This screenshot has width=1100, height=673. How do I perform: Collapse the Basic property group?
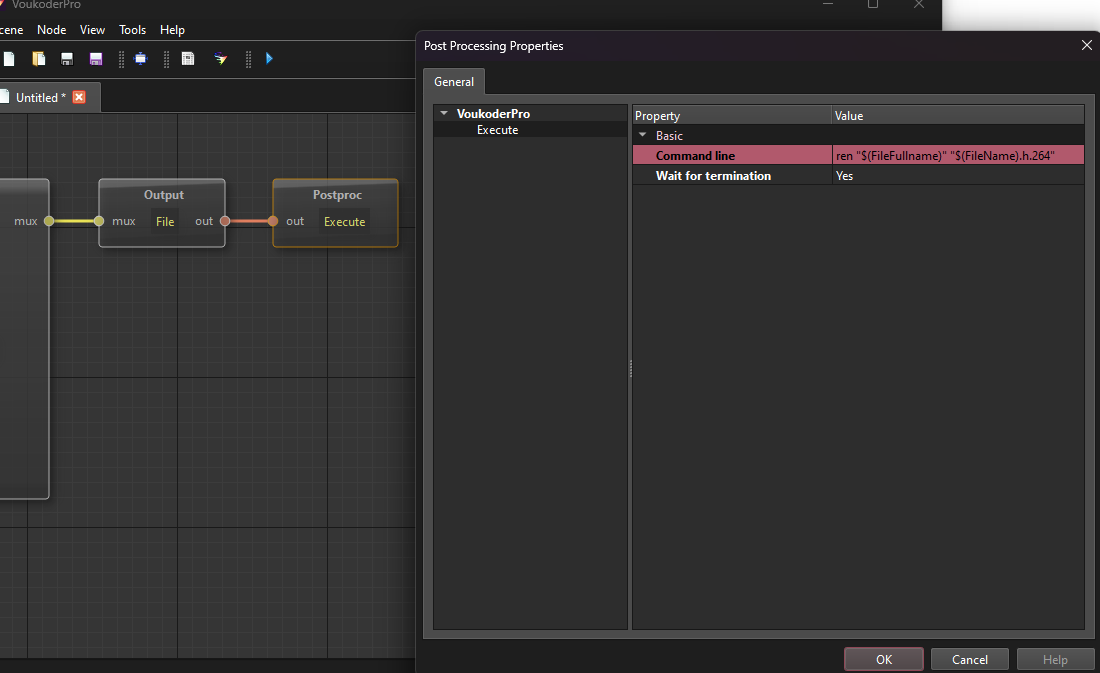click(642, 135)
